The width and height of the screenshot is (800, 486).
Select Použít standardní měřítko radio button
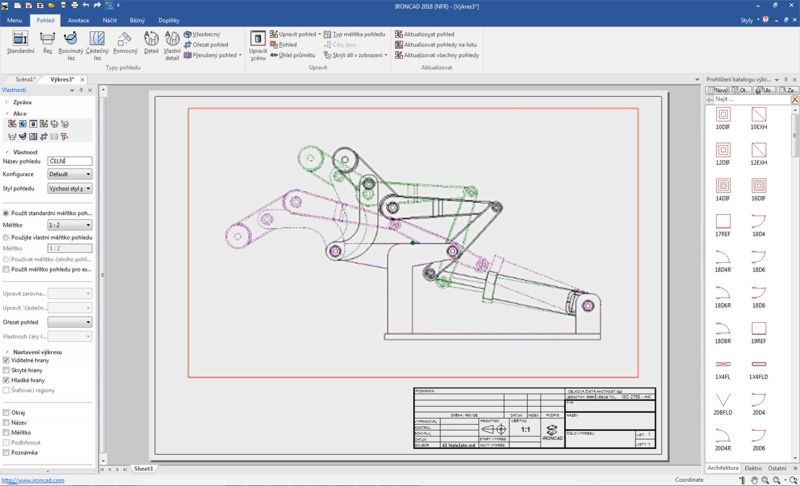coord(6,213)
